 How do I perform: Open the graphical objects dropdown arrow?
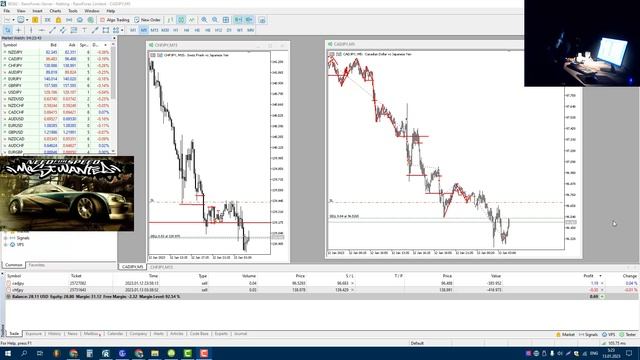point(122,30)
